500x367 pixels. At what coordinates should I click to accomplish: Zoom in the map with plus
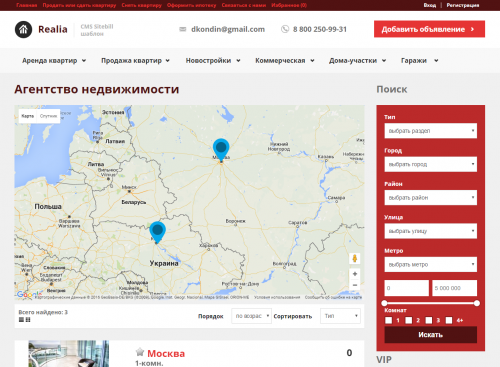coord(355,274)
